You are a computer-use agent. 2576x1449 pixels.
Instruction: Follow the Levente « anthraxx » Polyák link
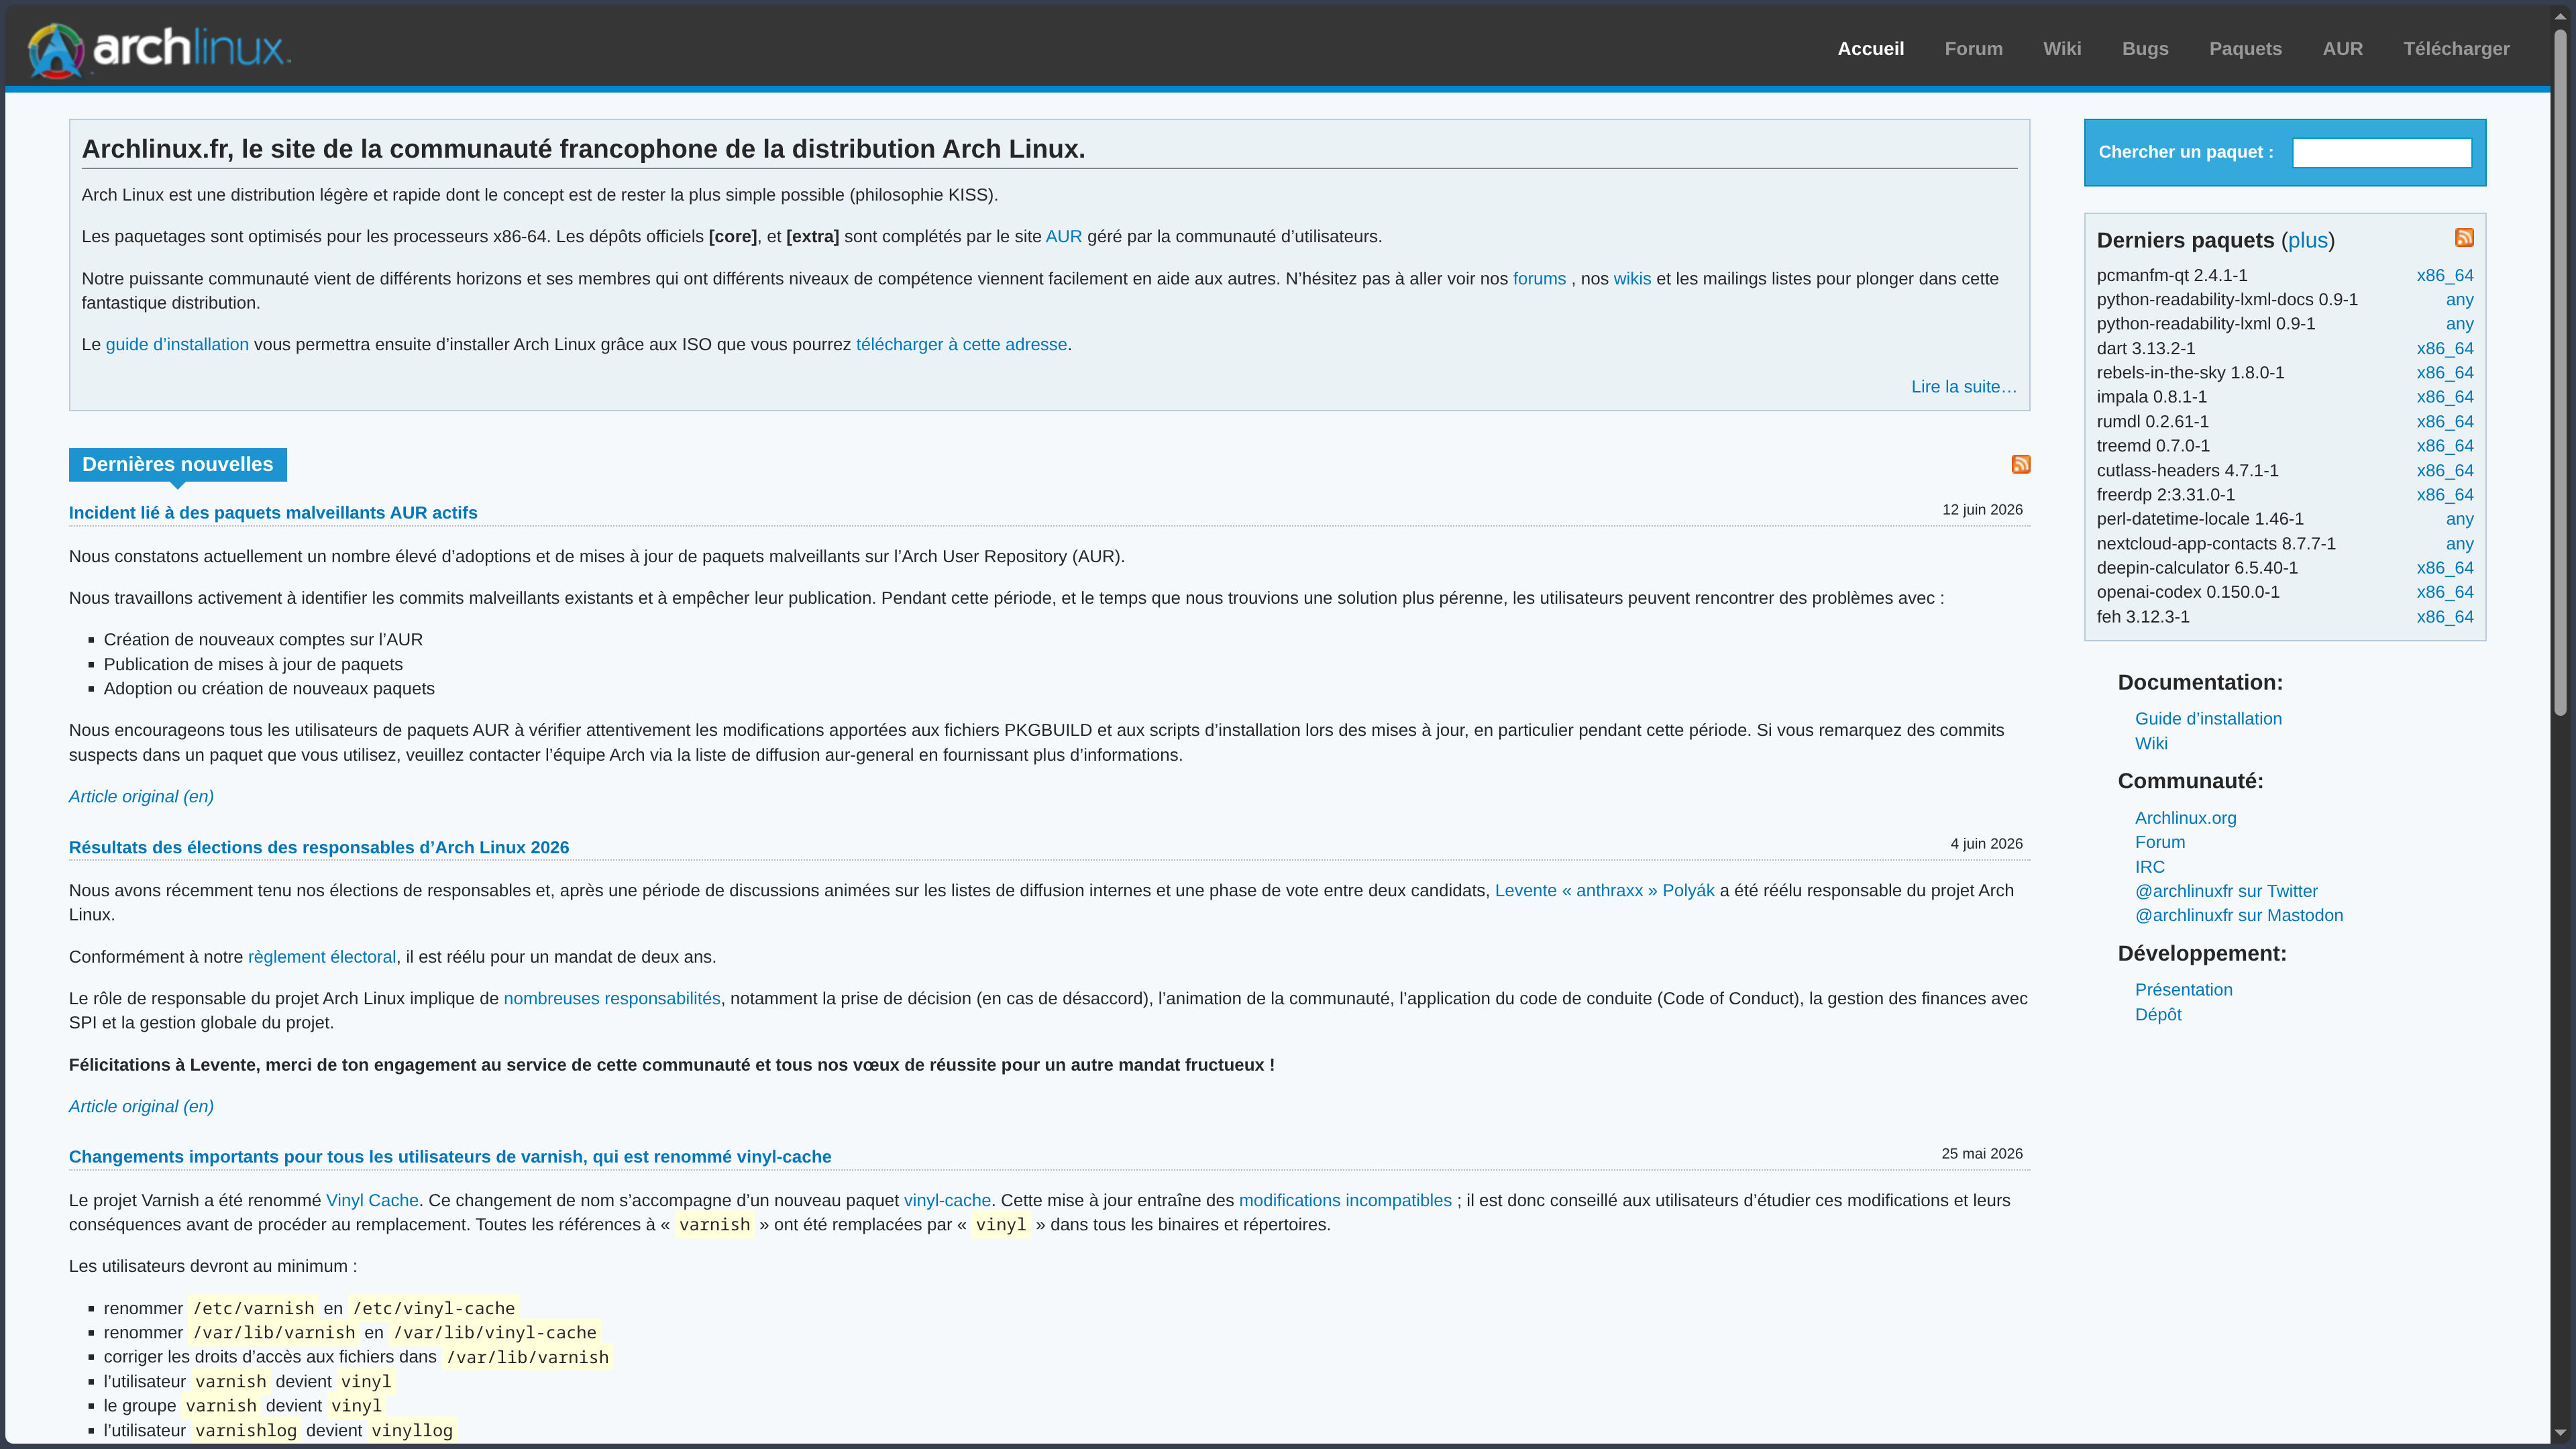[1604, 890]
